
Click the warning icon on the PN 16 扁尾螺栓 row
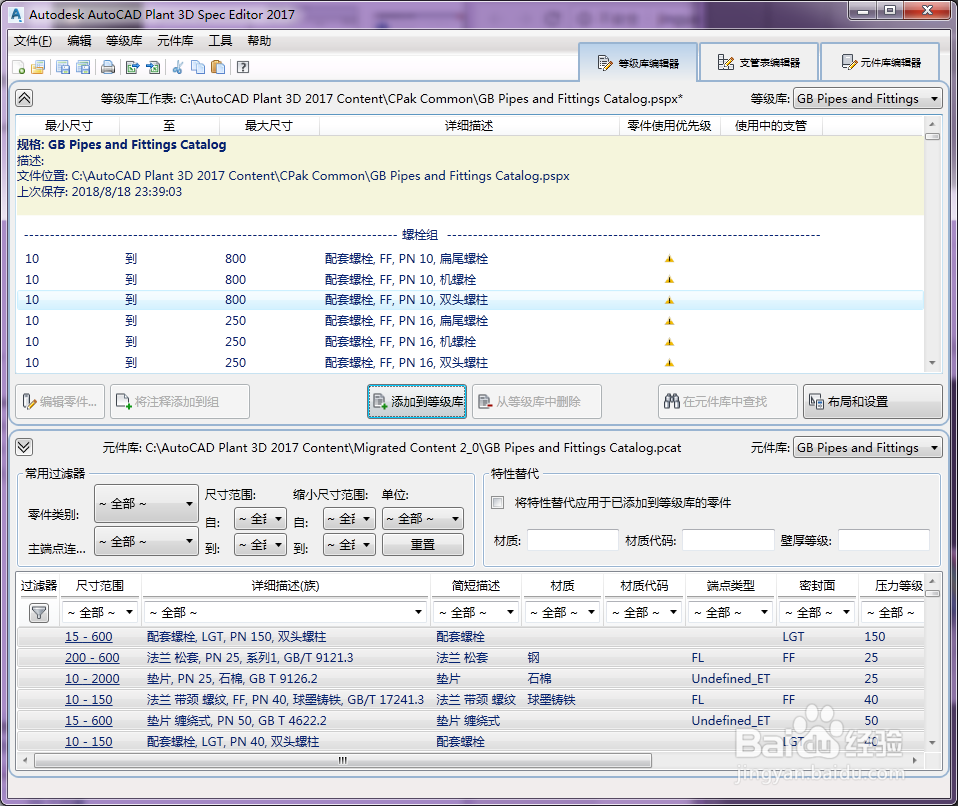click(x=670, y=321)
